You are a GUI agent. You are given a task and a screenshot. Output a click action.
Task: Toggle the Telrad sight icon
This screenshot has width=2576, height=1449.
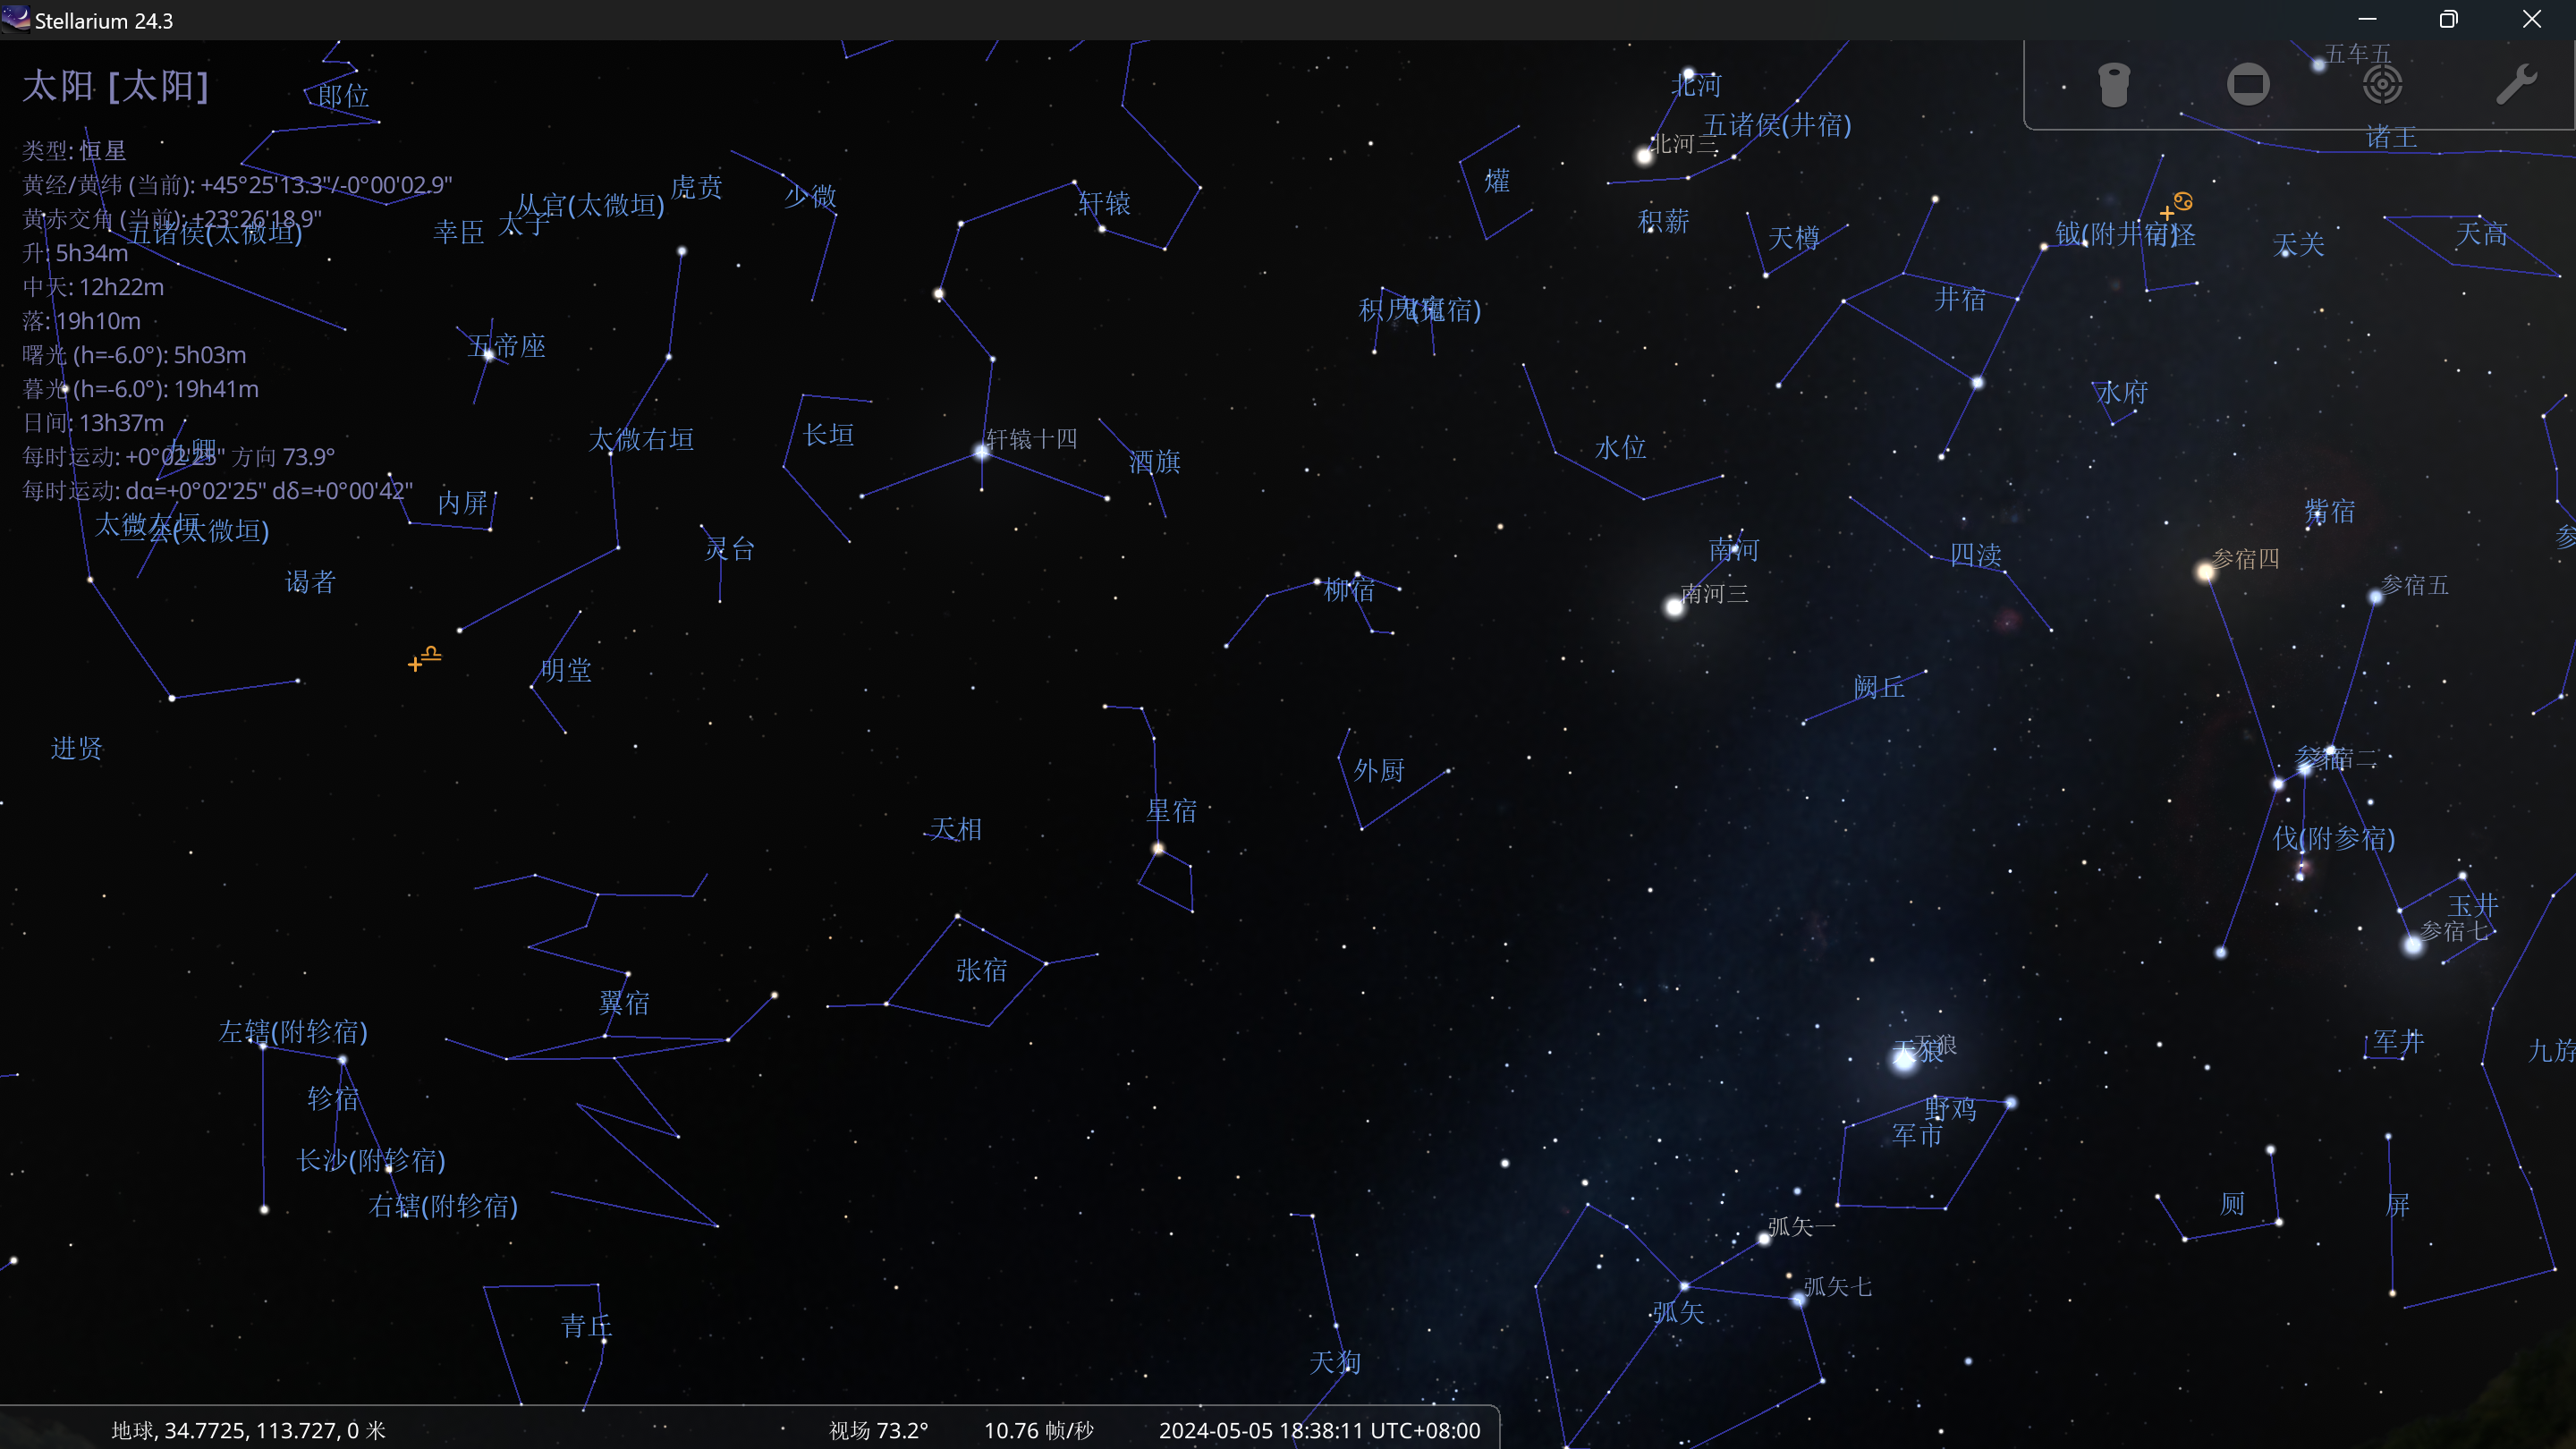(x=2382, y=84)
